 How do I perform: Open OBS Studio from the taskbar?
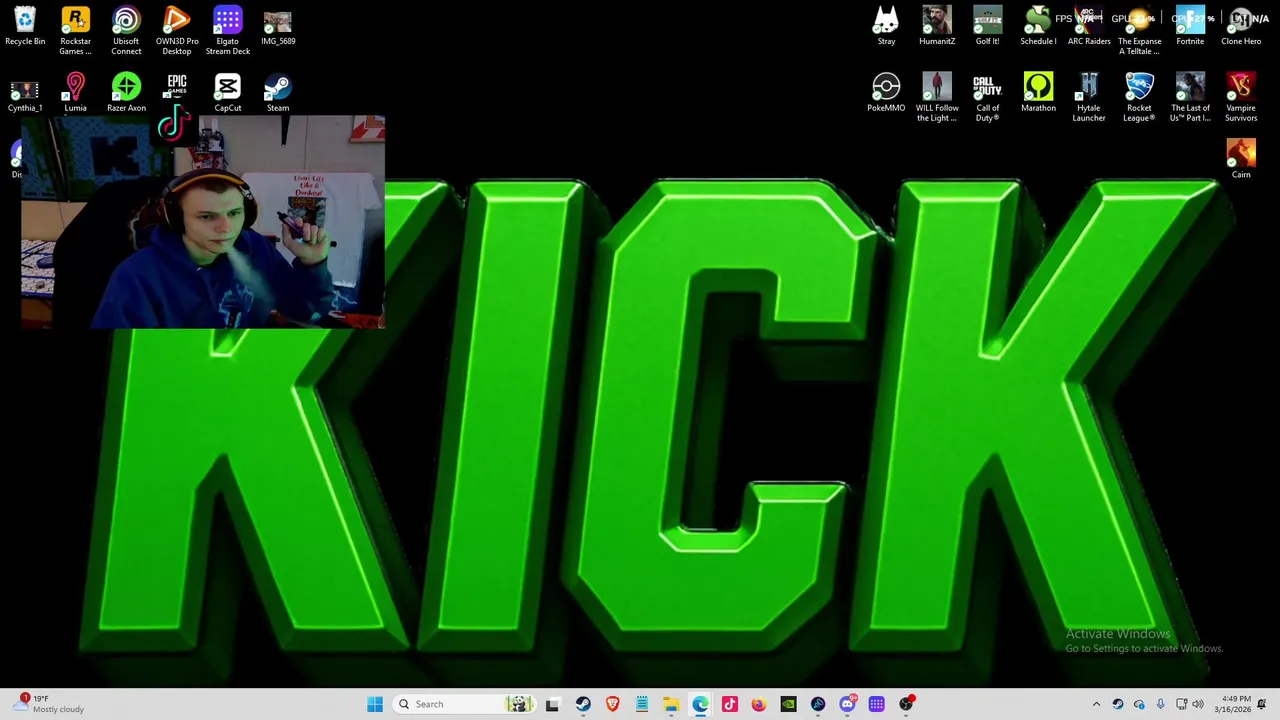click(906, 704)
